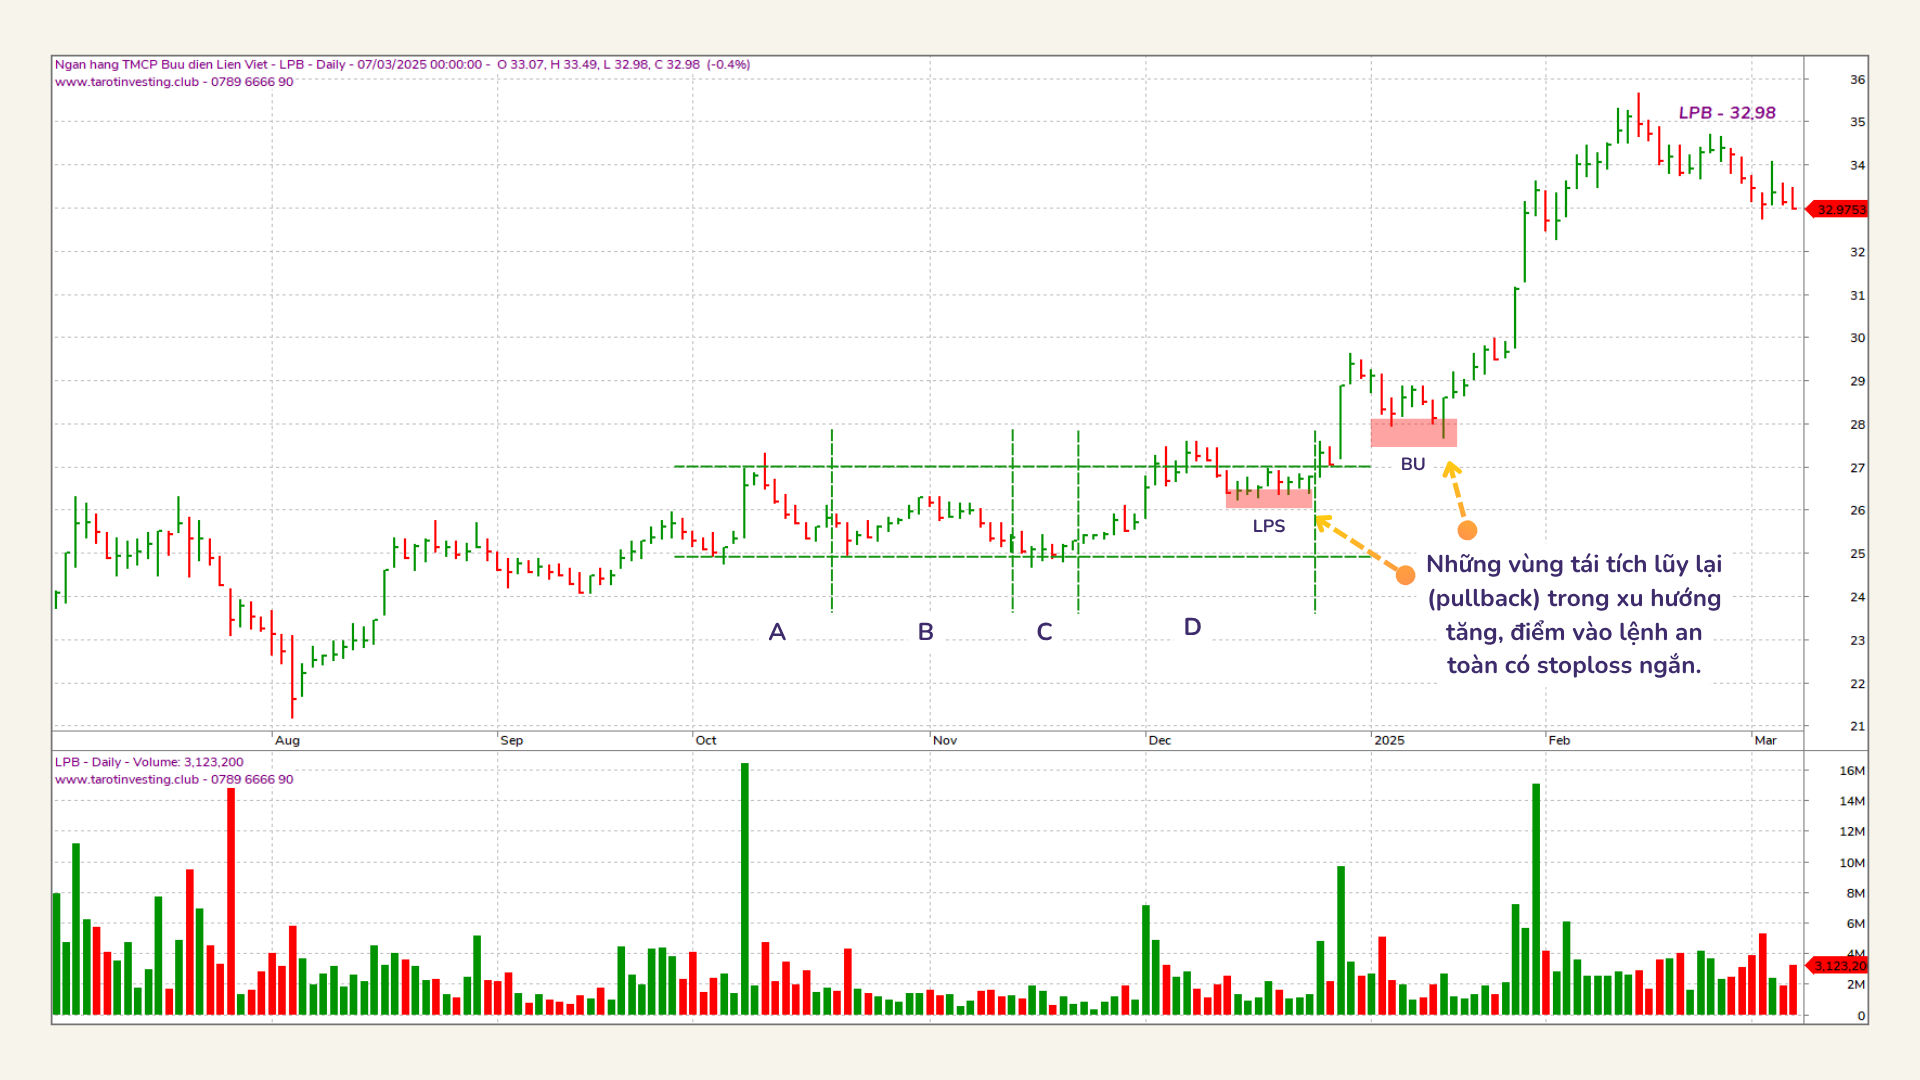Click the 2025 marker on time axis
Screen dimensions: 1920x1080
(1389, 741)
